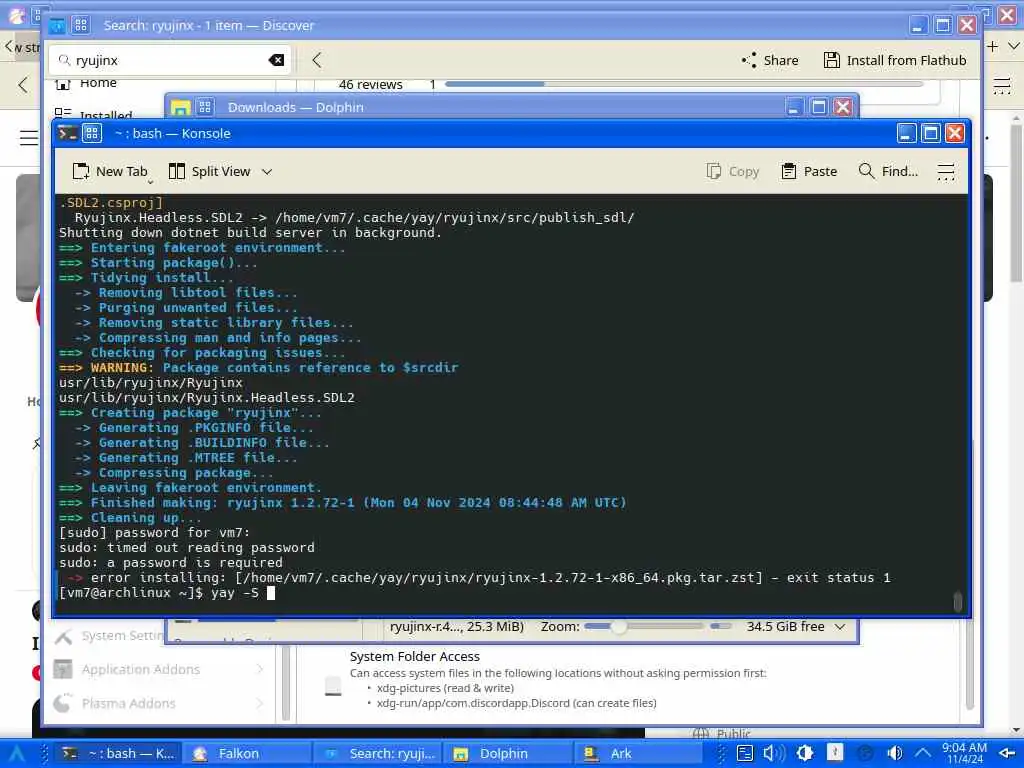Click Share in Discover
The height and width of the screenshot is (768, 1024).
pyautogui.click(x=770, y=60)
